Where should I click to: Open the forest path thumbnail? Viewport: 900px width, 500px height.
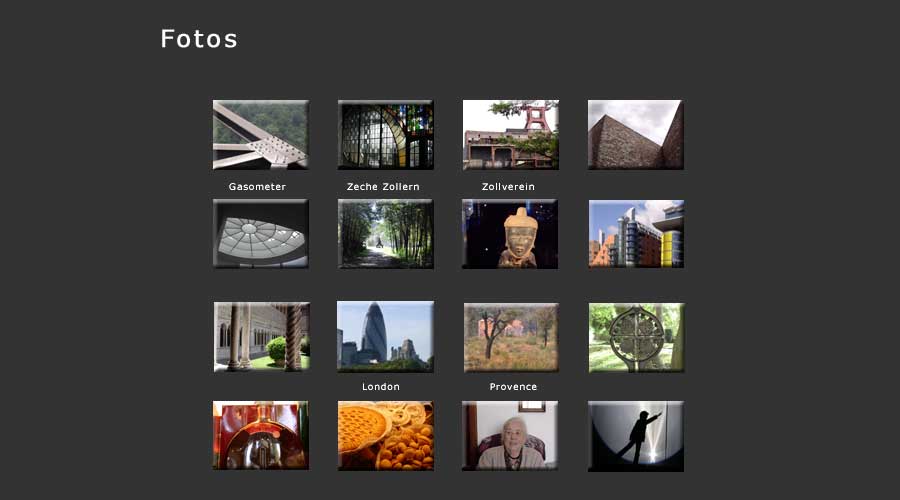click(386, 234)
